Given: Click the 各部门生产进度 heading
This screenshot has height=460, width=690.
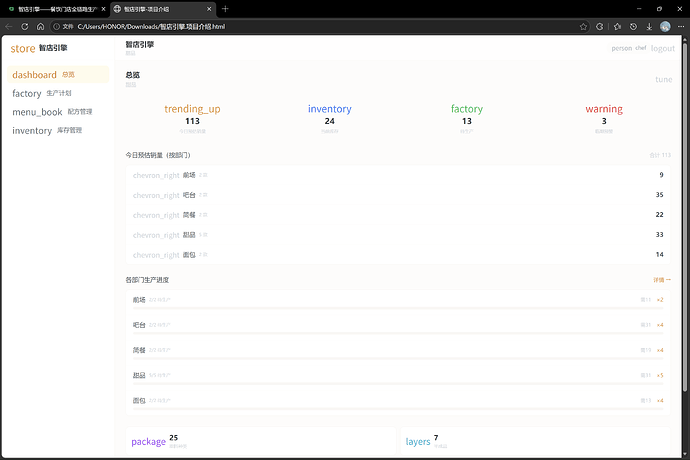Looking at the screenshot, I should 147,280.
